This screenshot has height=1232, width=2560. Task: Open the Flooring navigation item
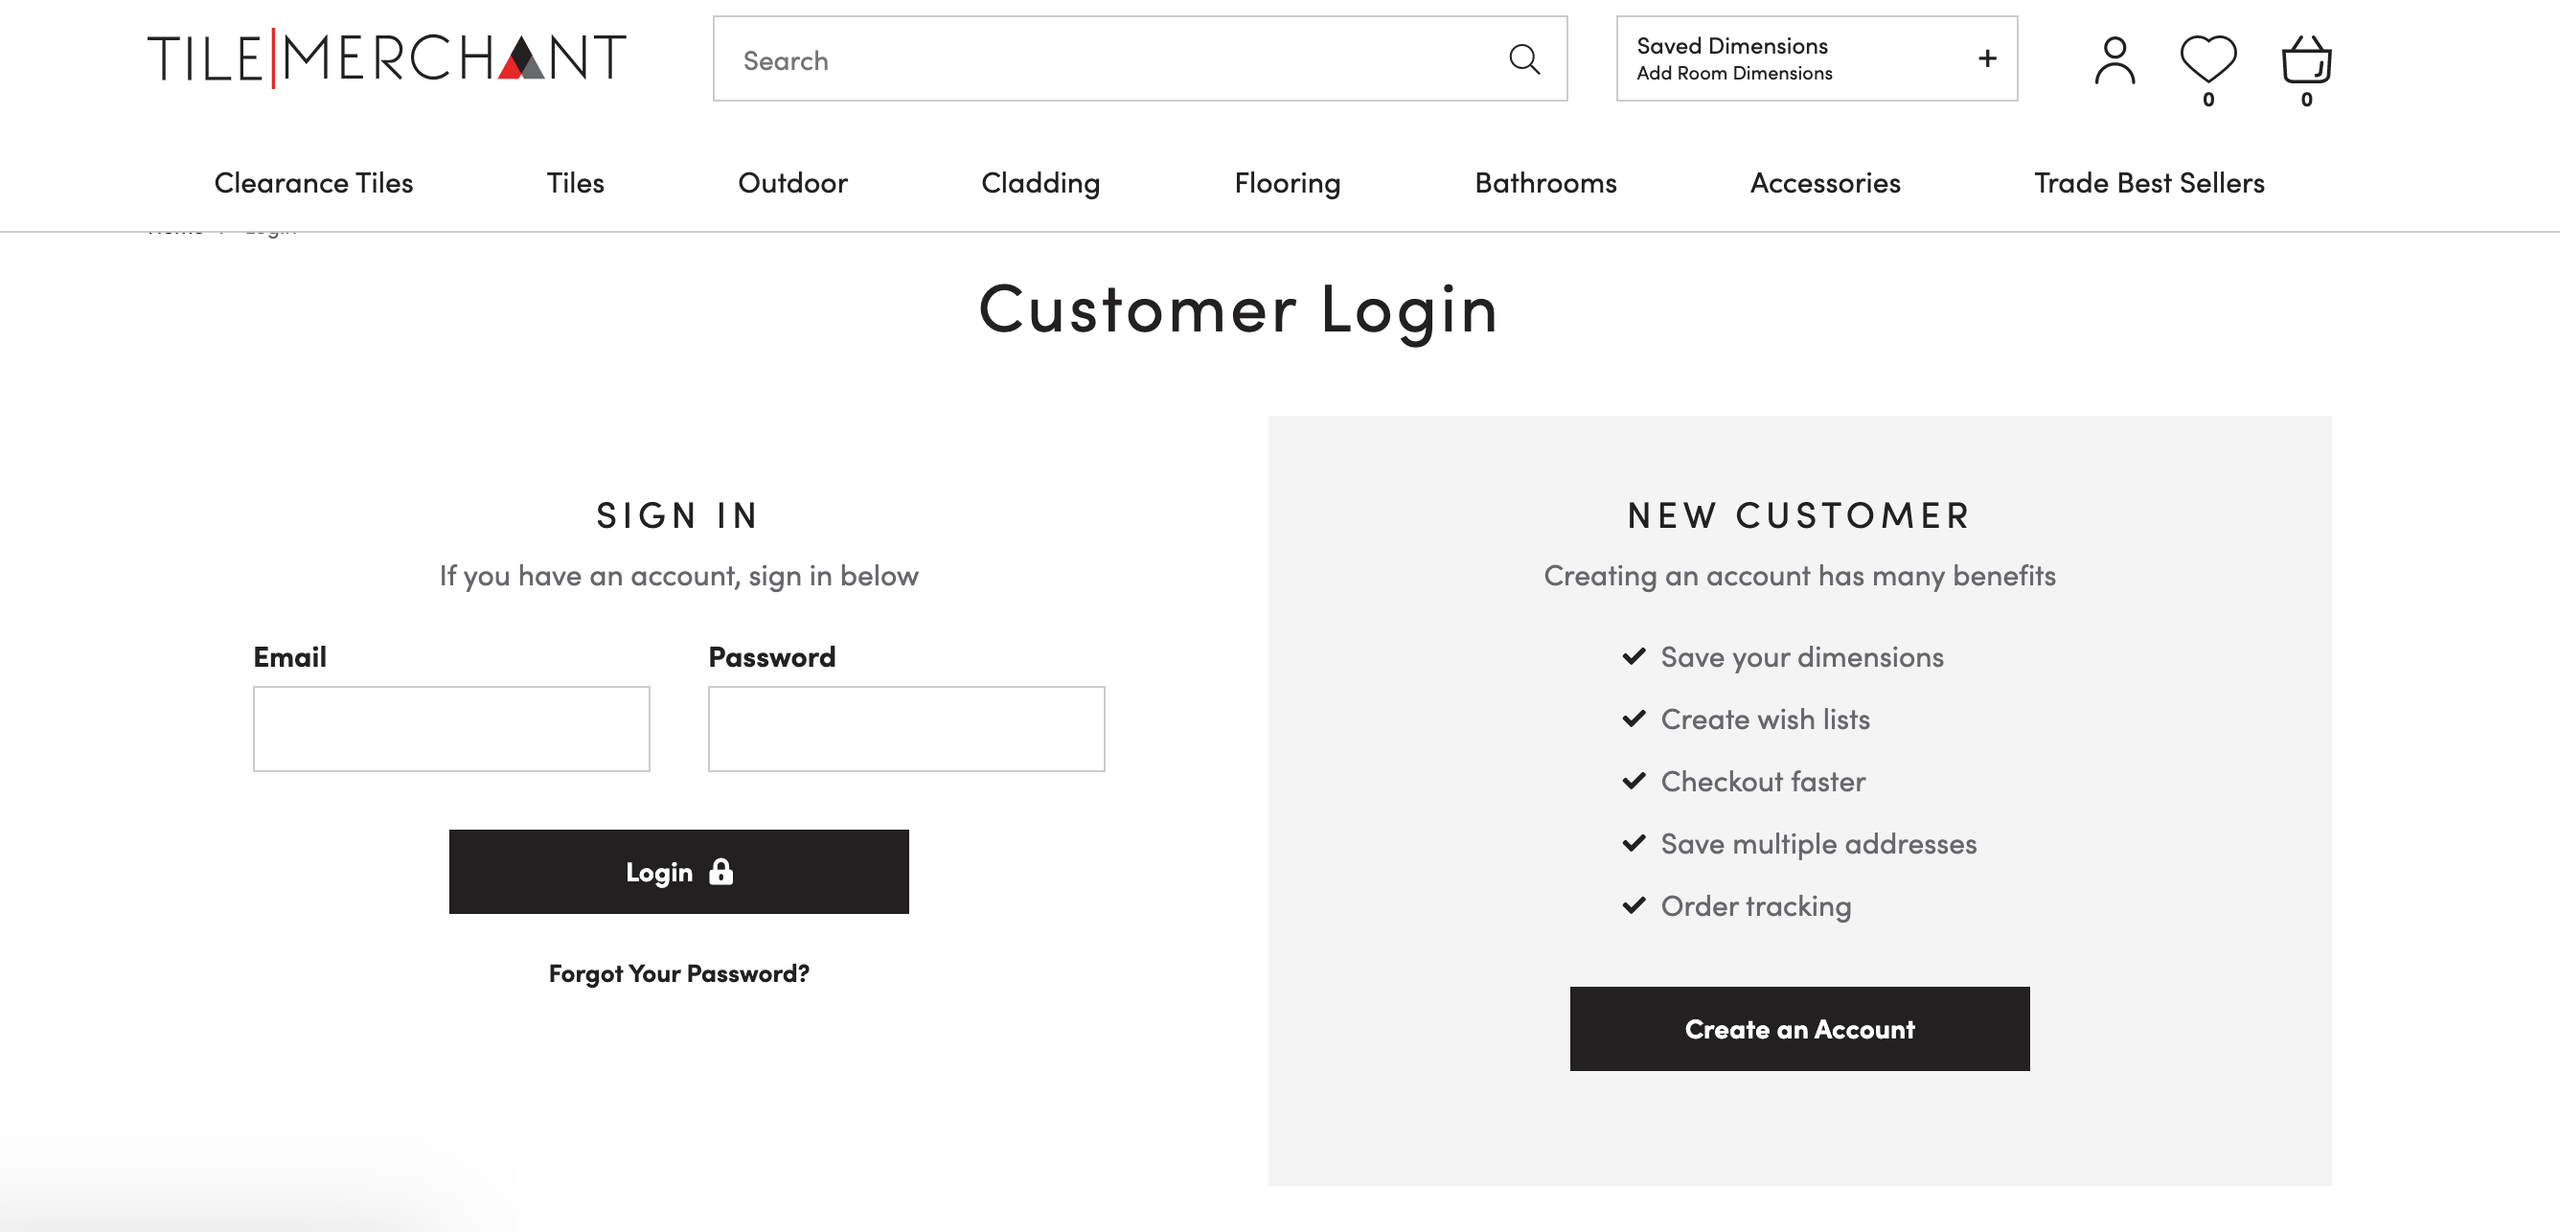pos(1287,183)
